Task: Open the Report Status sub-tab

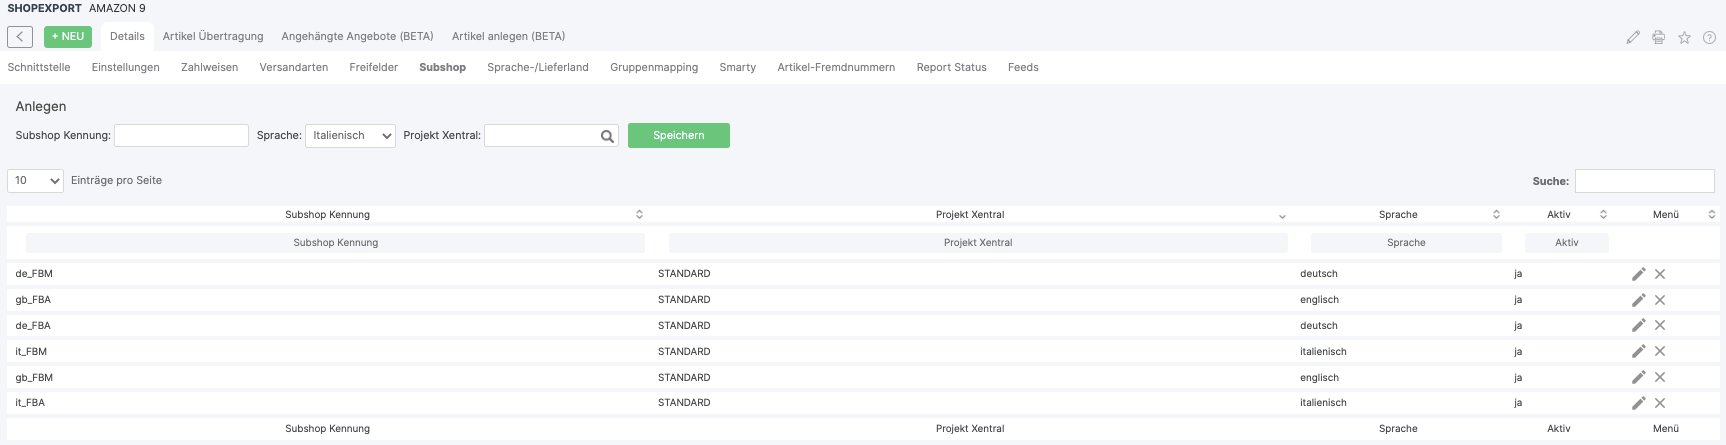Action: tap(951, 67)
